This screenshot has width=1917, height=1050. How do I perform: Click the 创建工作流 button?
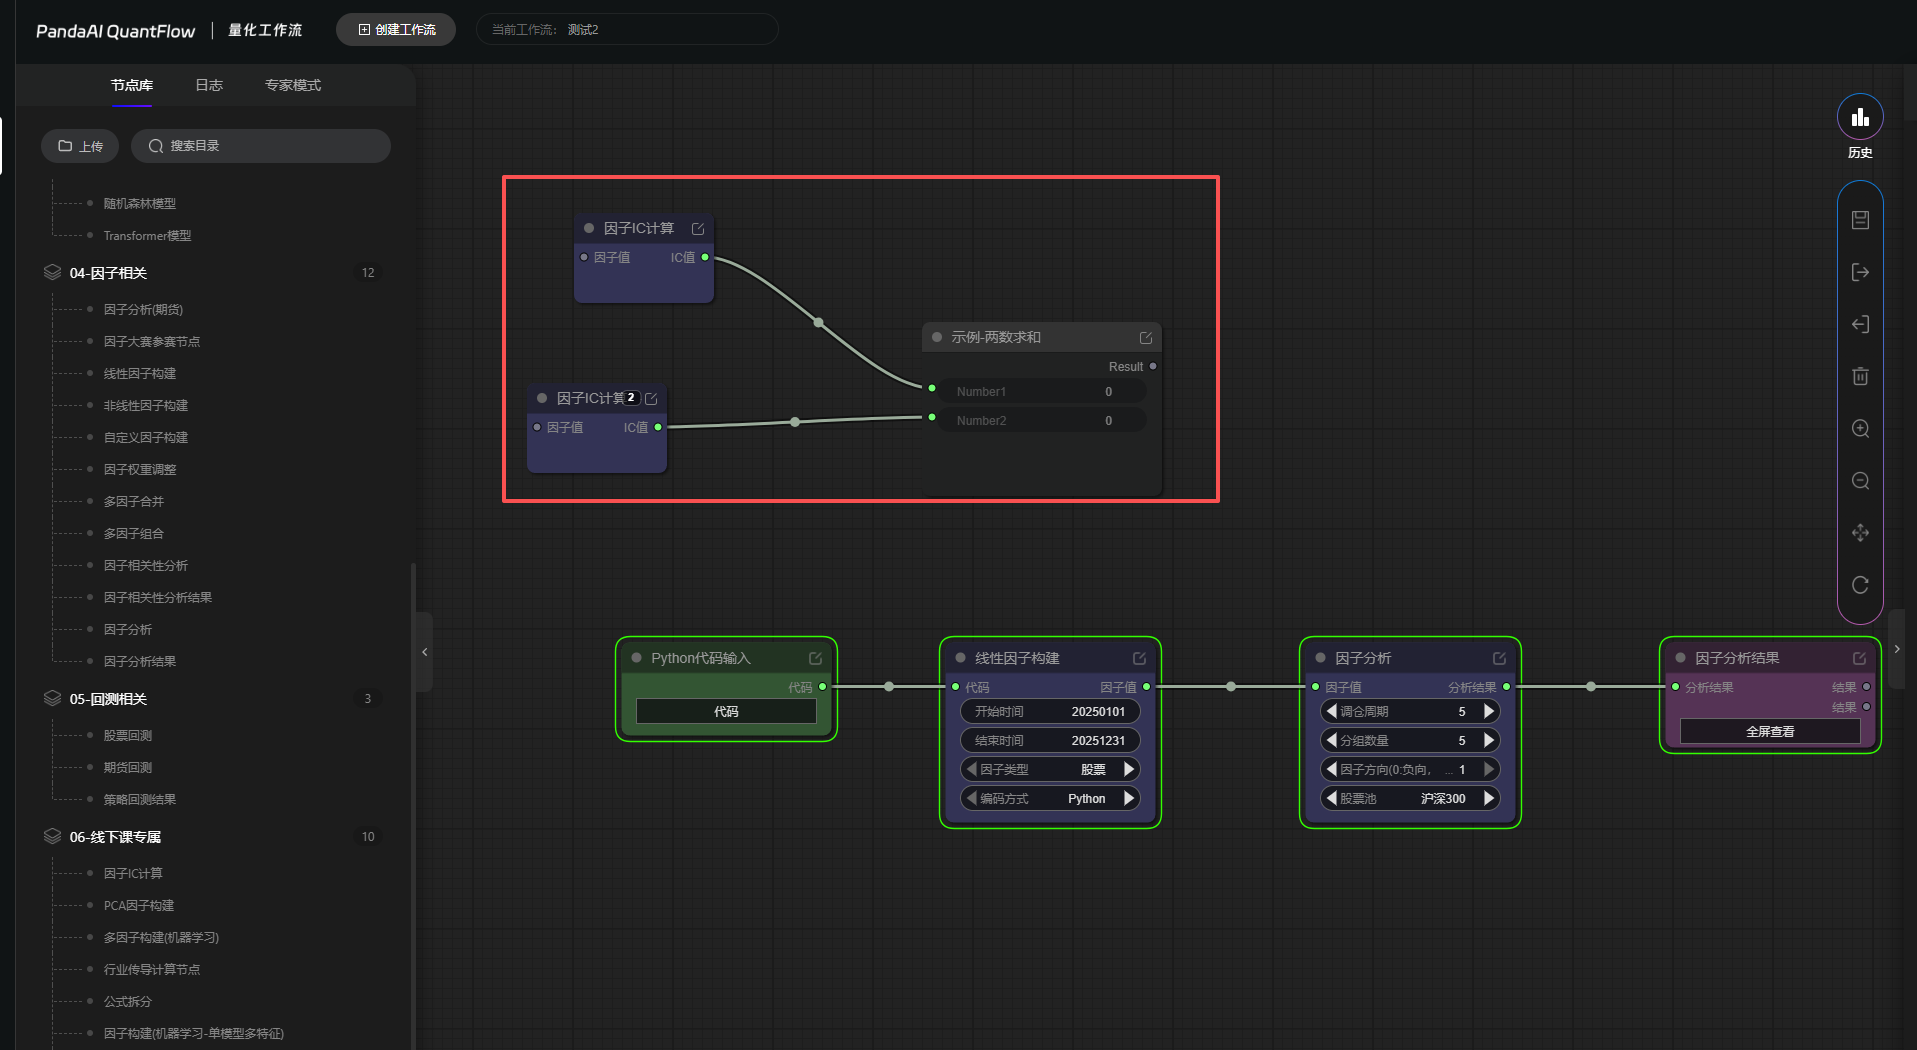click(396, 30)
